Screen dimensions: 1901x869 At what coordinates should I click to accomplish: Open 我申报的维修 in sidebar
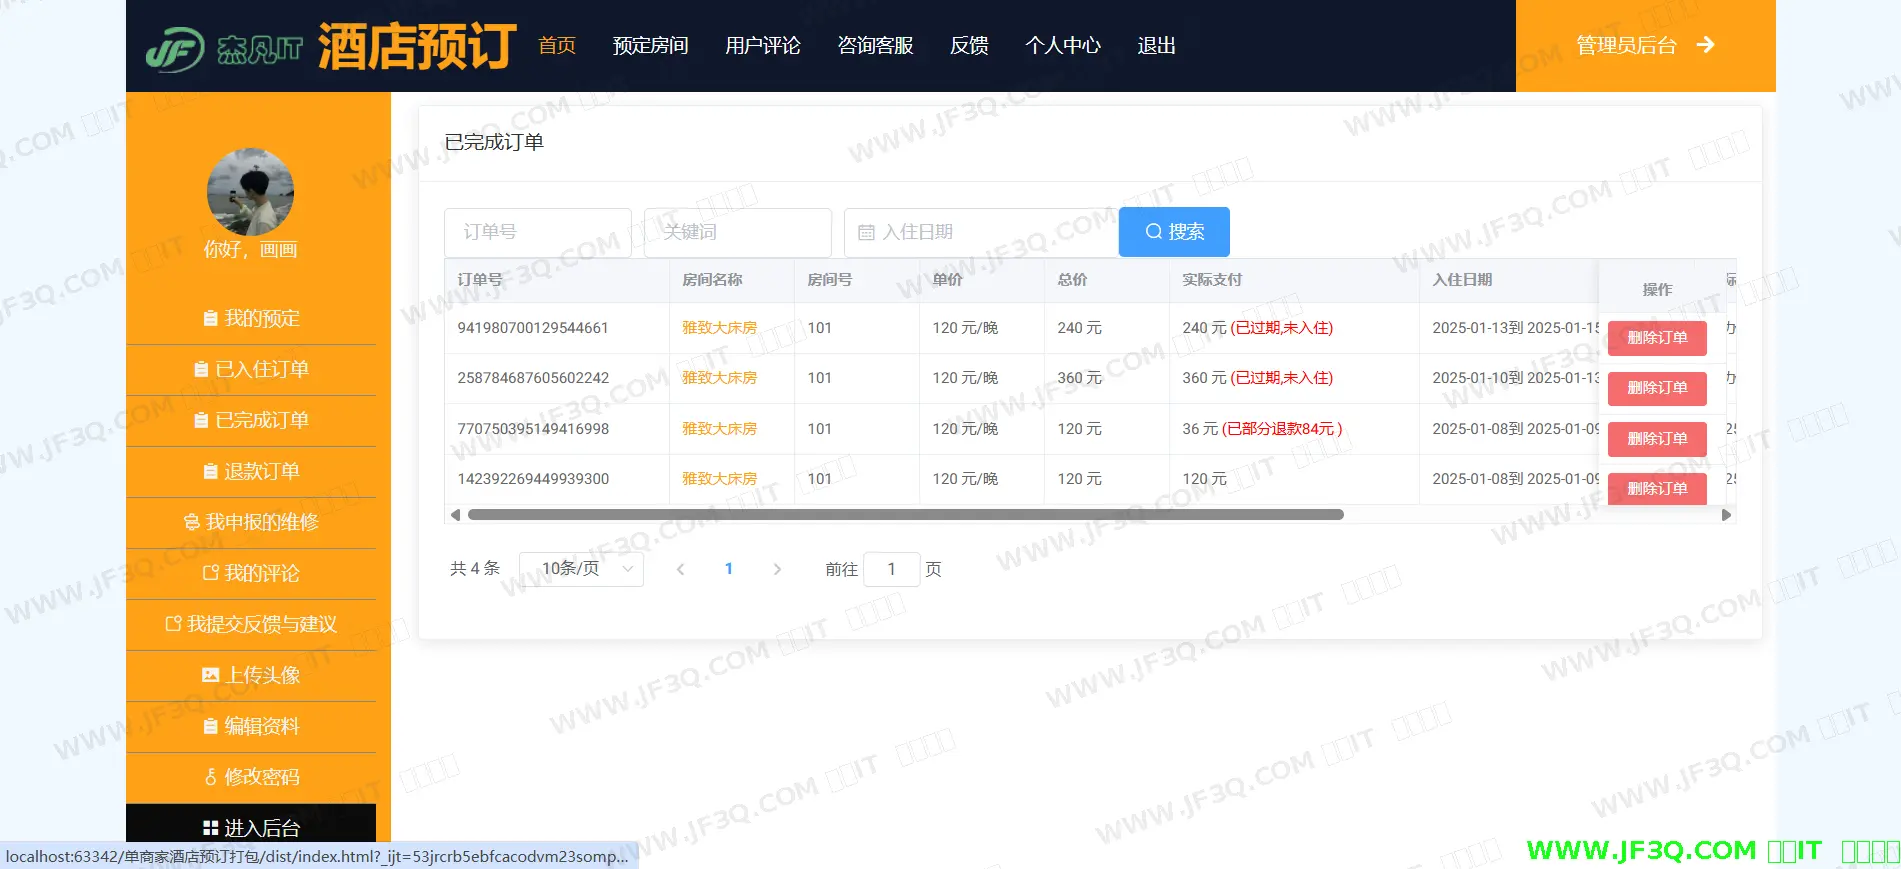point(251,522)
